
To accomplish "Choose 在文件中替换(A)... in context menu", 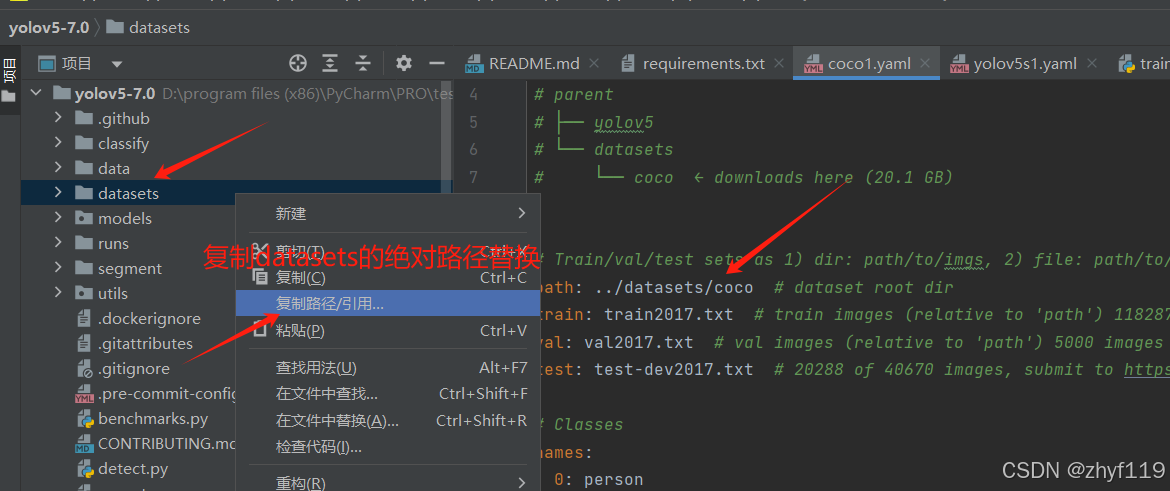I will pos(388,421).
